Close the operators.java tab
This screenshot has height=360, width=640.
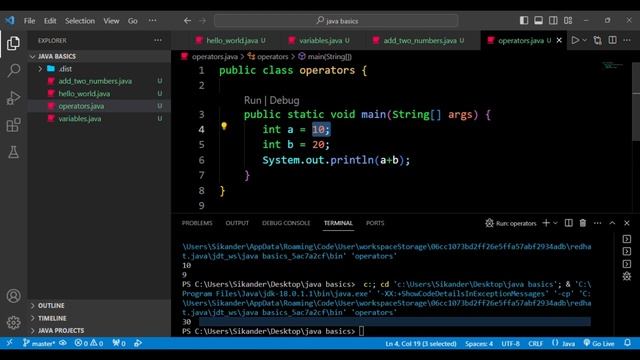pyautogui.click(x=559, y=40)
